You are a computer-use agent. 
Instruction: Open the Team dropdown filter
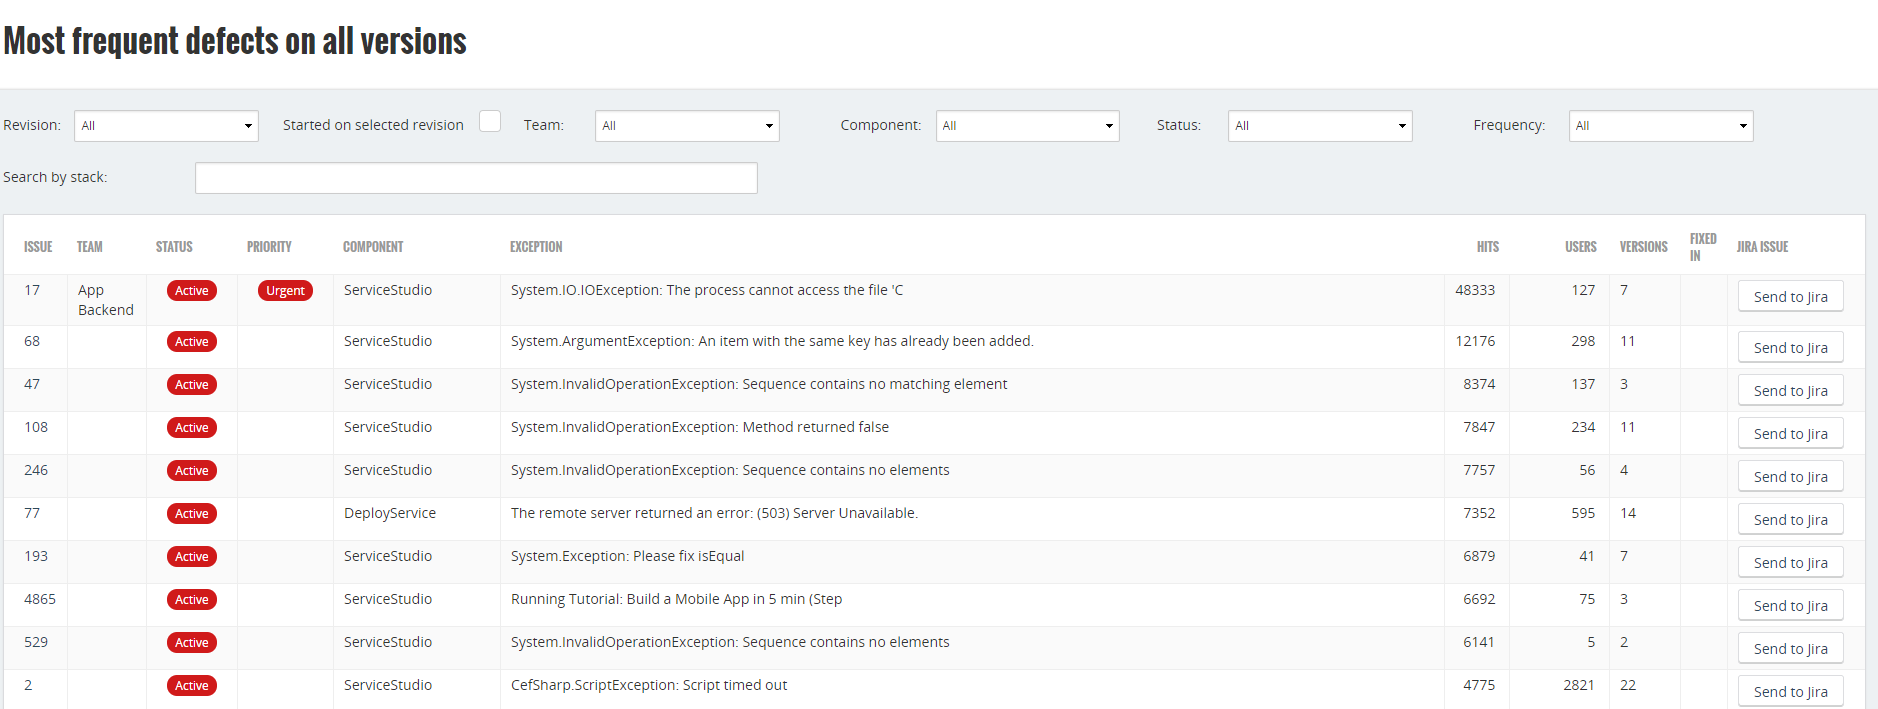[x=687, y=126]
